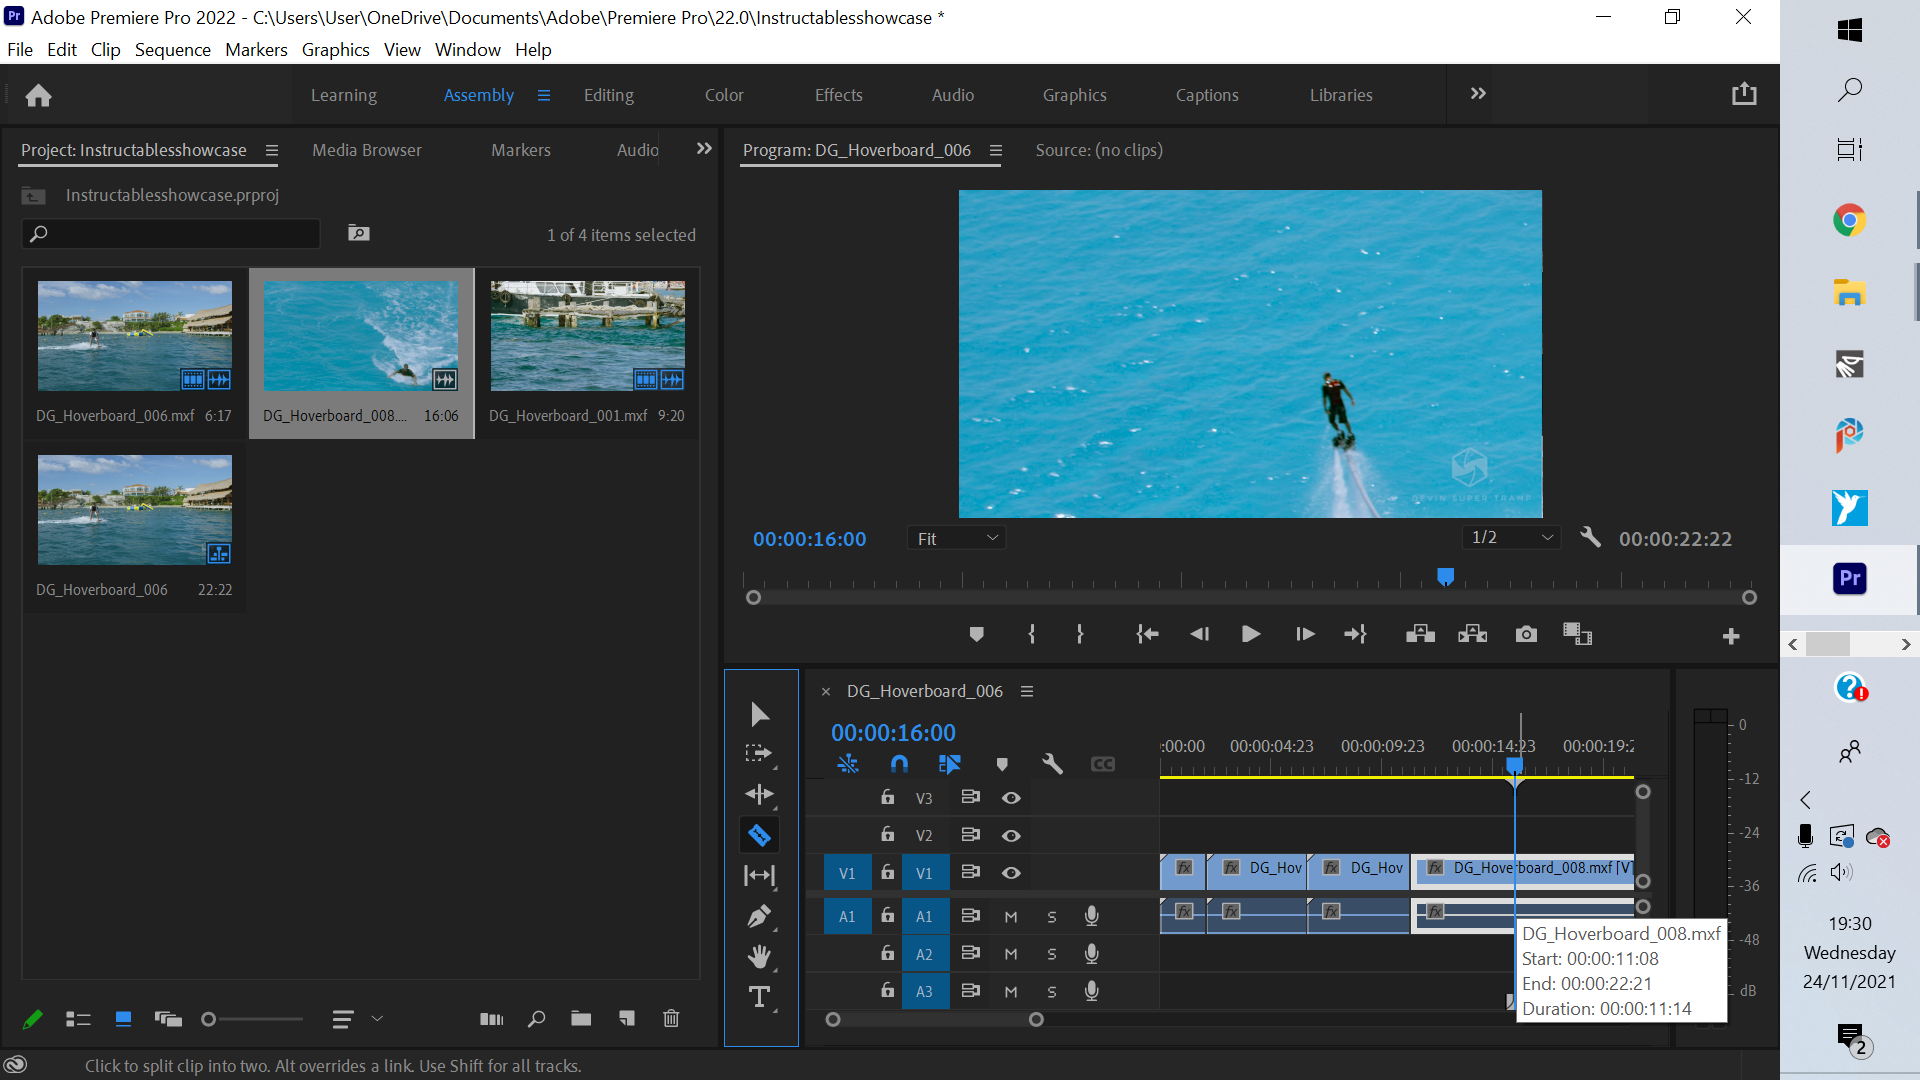Switch to the Editing workspace
Screen dimensions: 1920x1080
pos(608,95)
